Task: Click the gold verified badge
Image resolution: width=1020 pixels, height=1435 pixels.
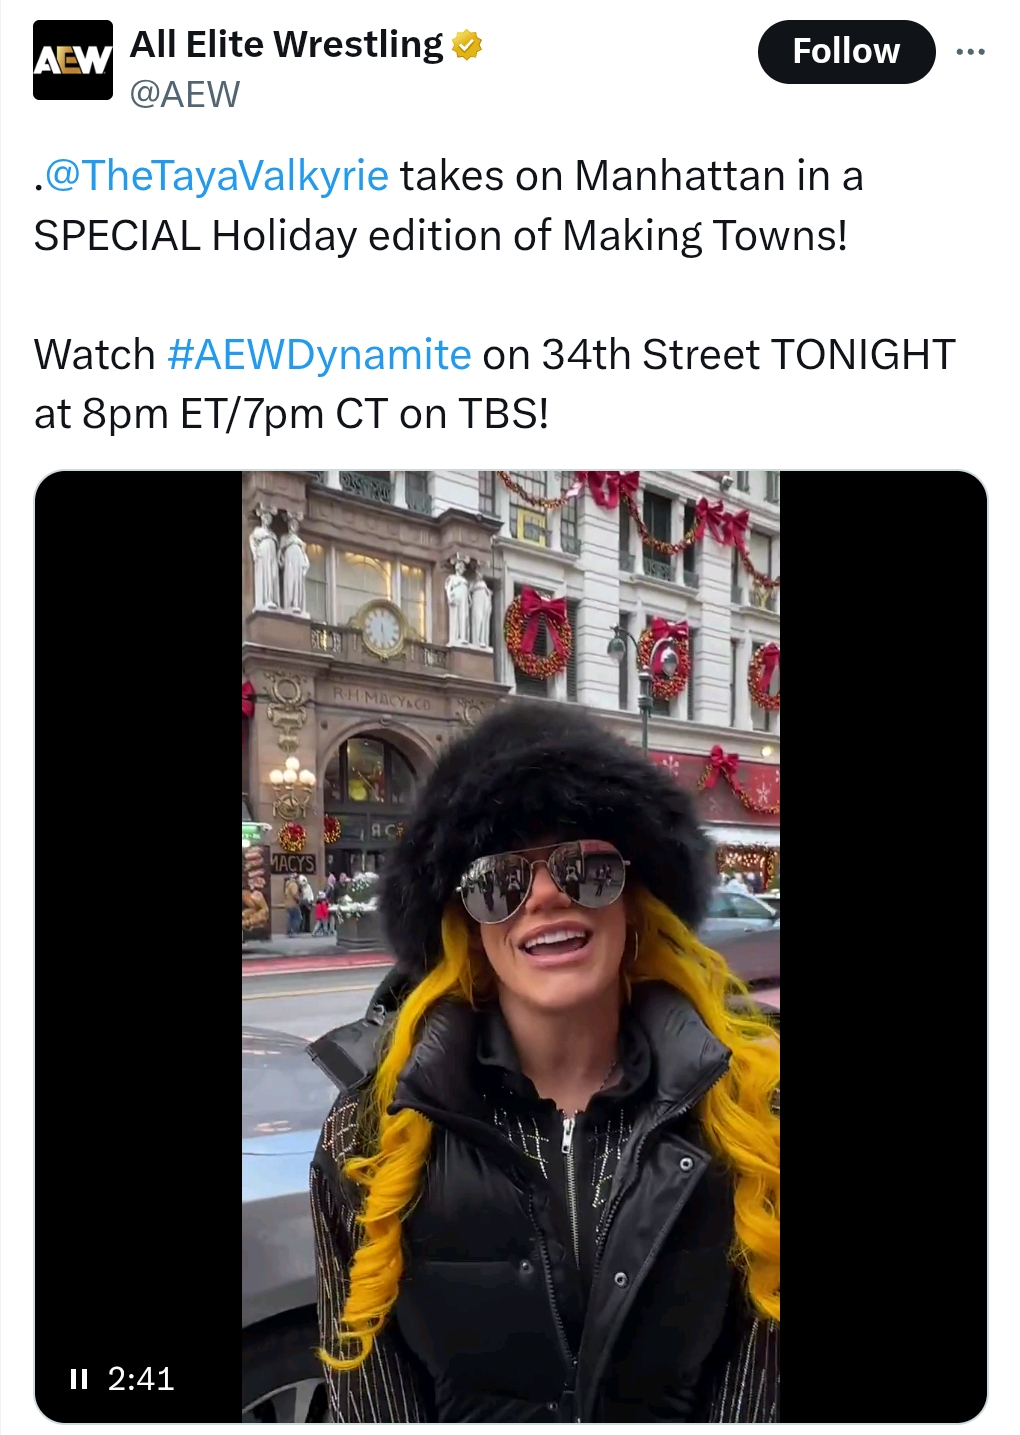Action: (466, 45)
